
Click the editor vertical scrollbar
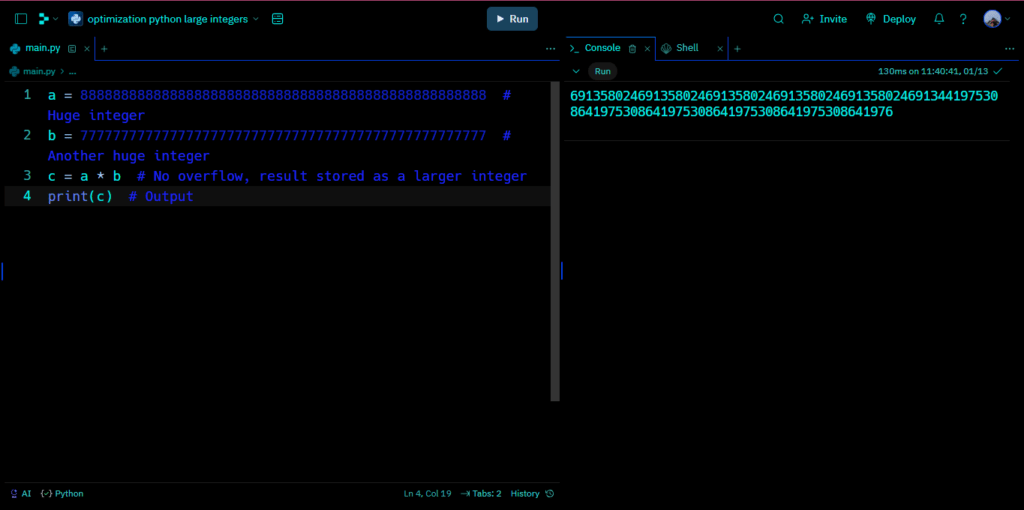click(555, 241)
